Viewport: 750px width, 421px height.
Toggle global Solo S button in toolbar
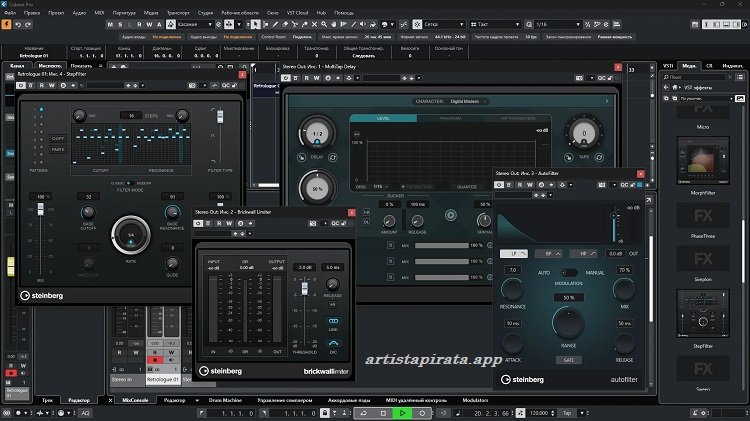click(x=120, y=24)
